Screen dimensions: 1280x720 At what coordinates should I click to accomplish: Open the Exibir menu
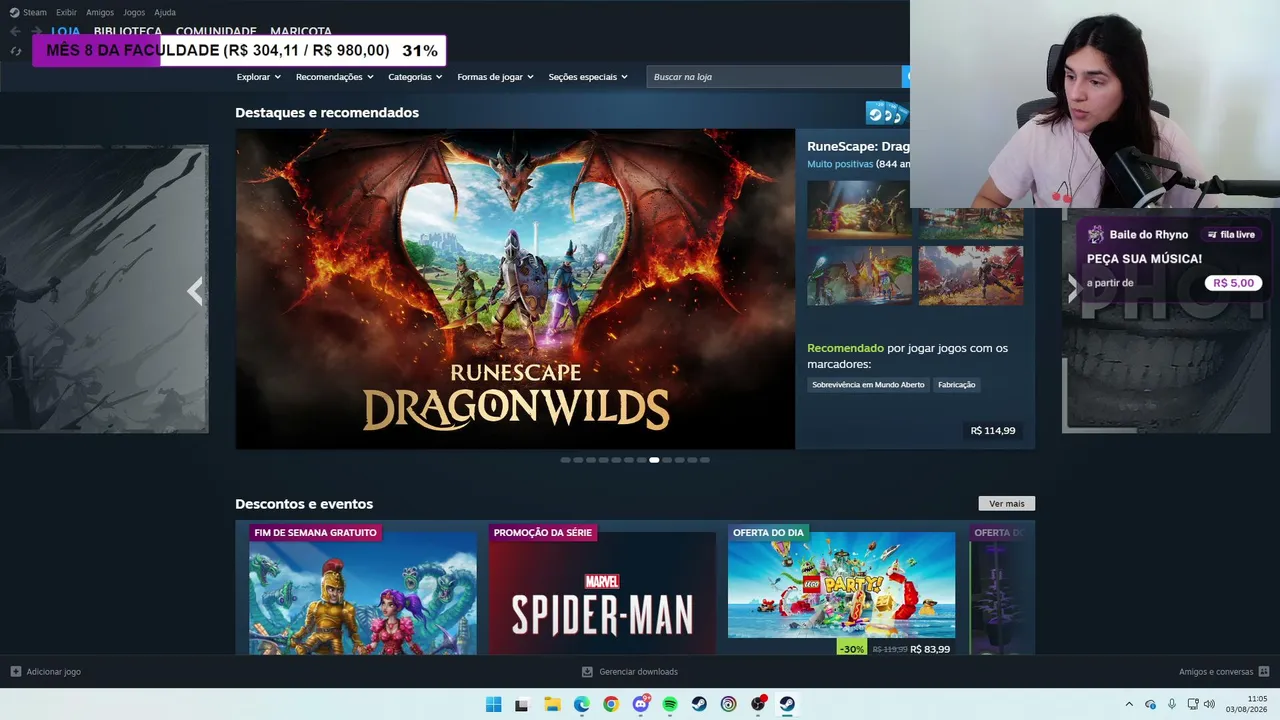coord(66,13)
